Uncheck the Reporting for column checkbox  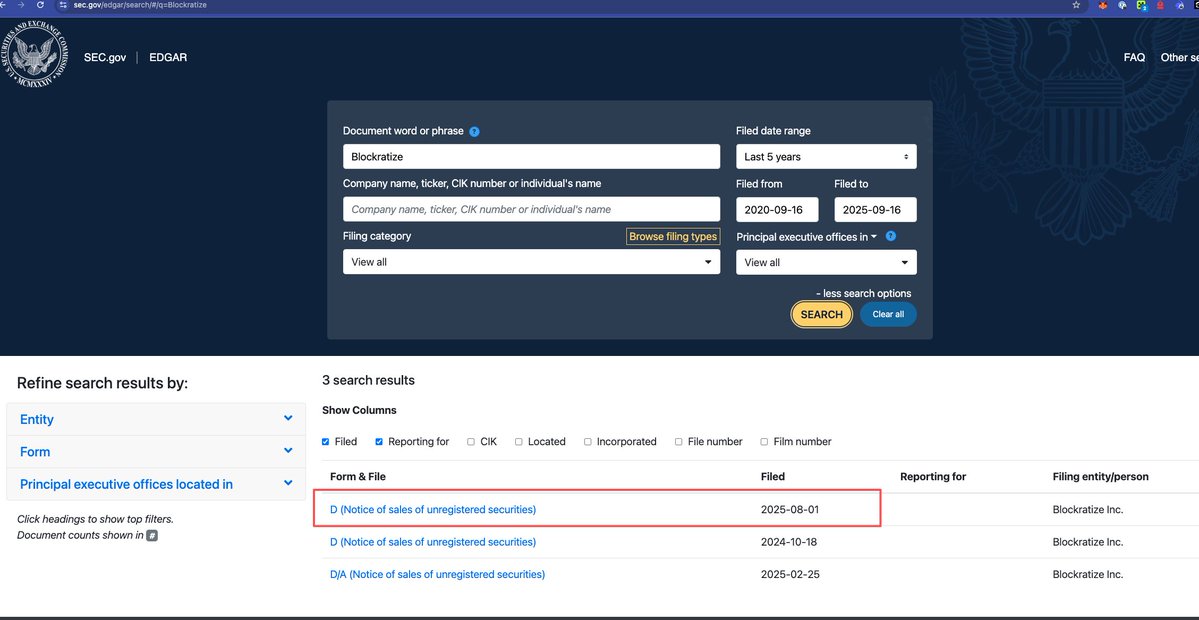pos(379,442)
